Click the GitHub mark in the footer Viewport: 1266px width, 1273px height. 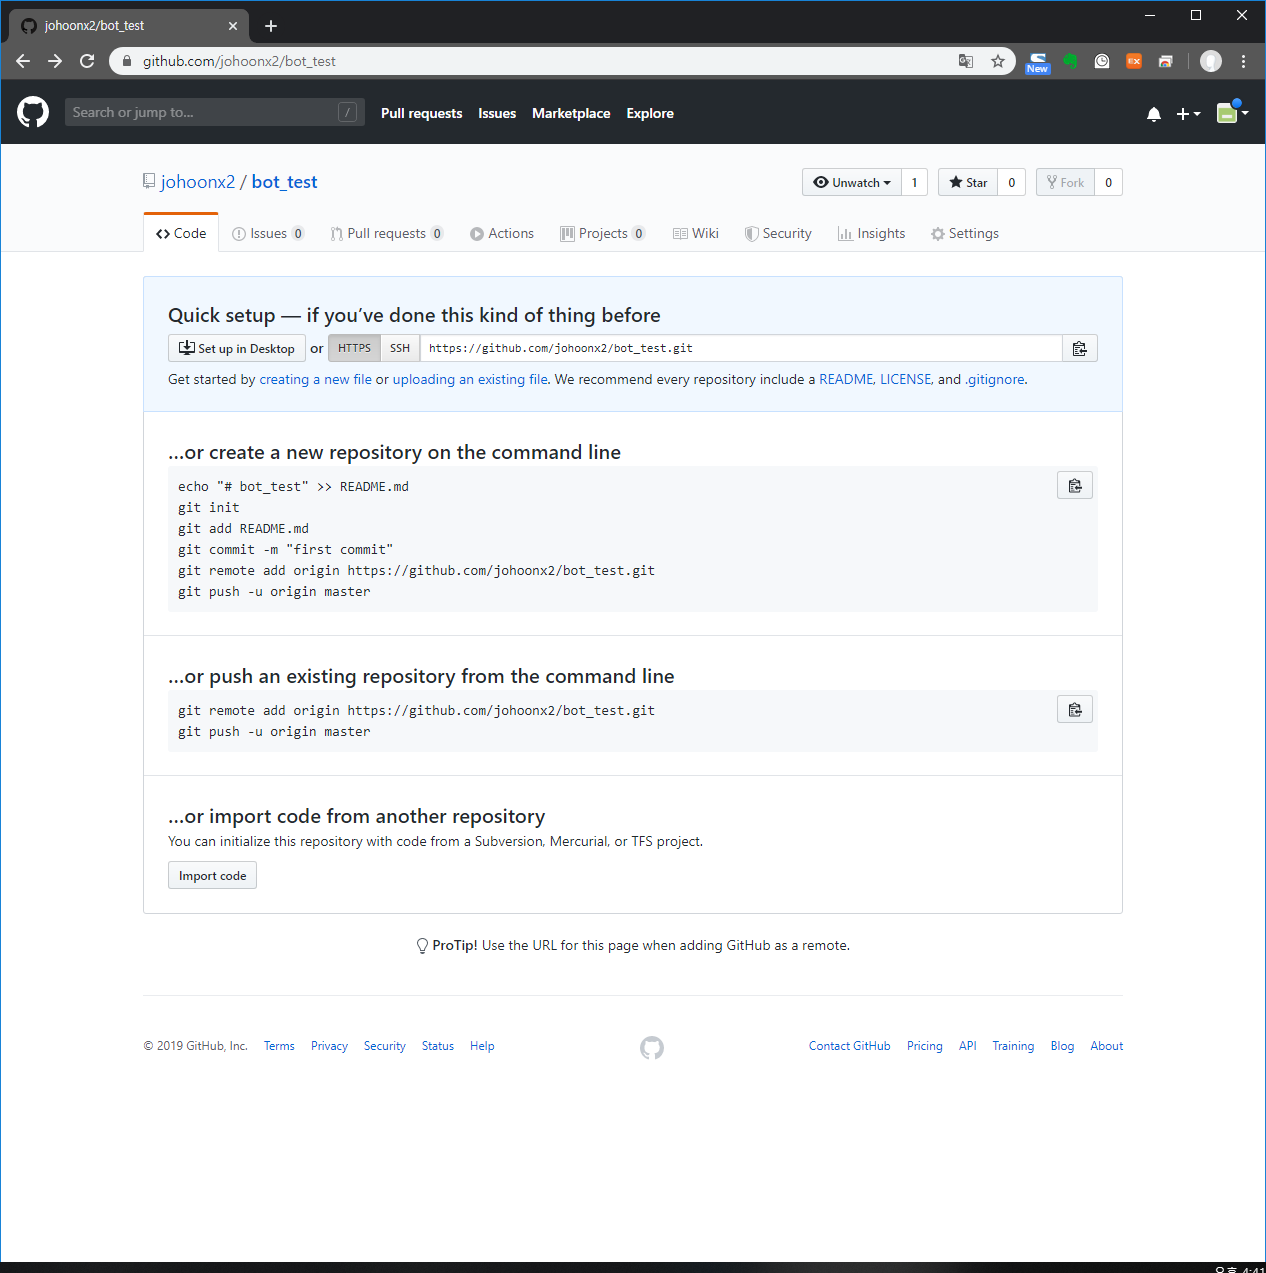click(x=652, y=1047)
